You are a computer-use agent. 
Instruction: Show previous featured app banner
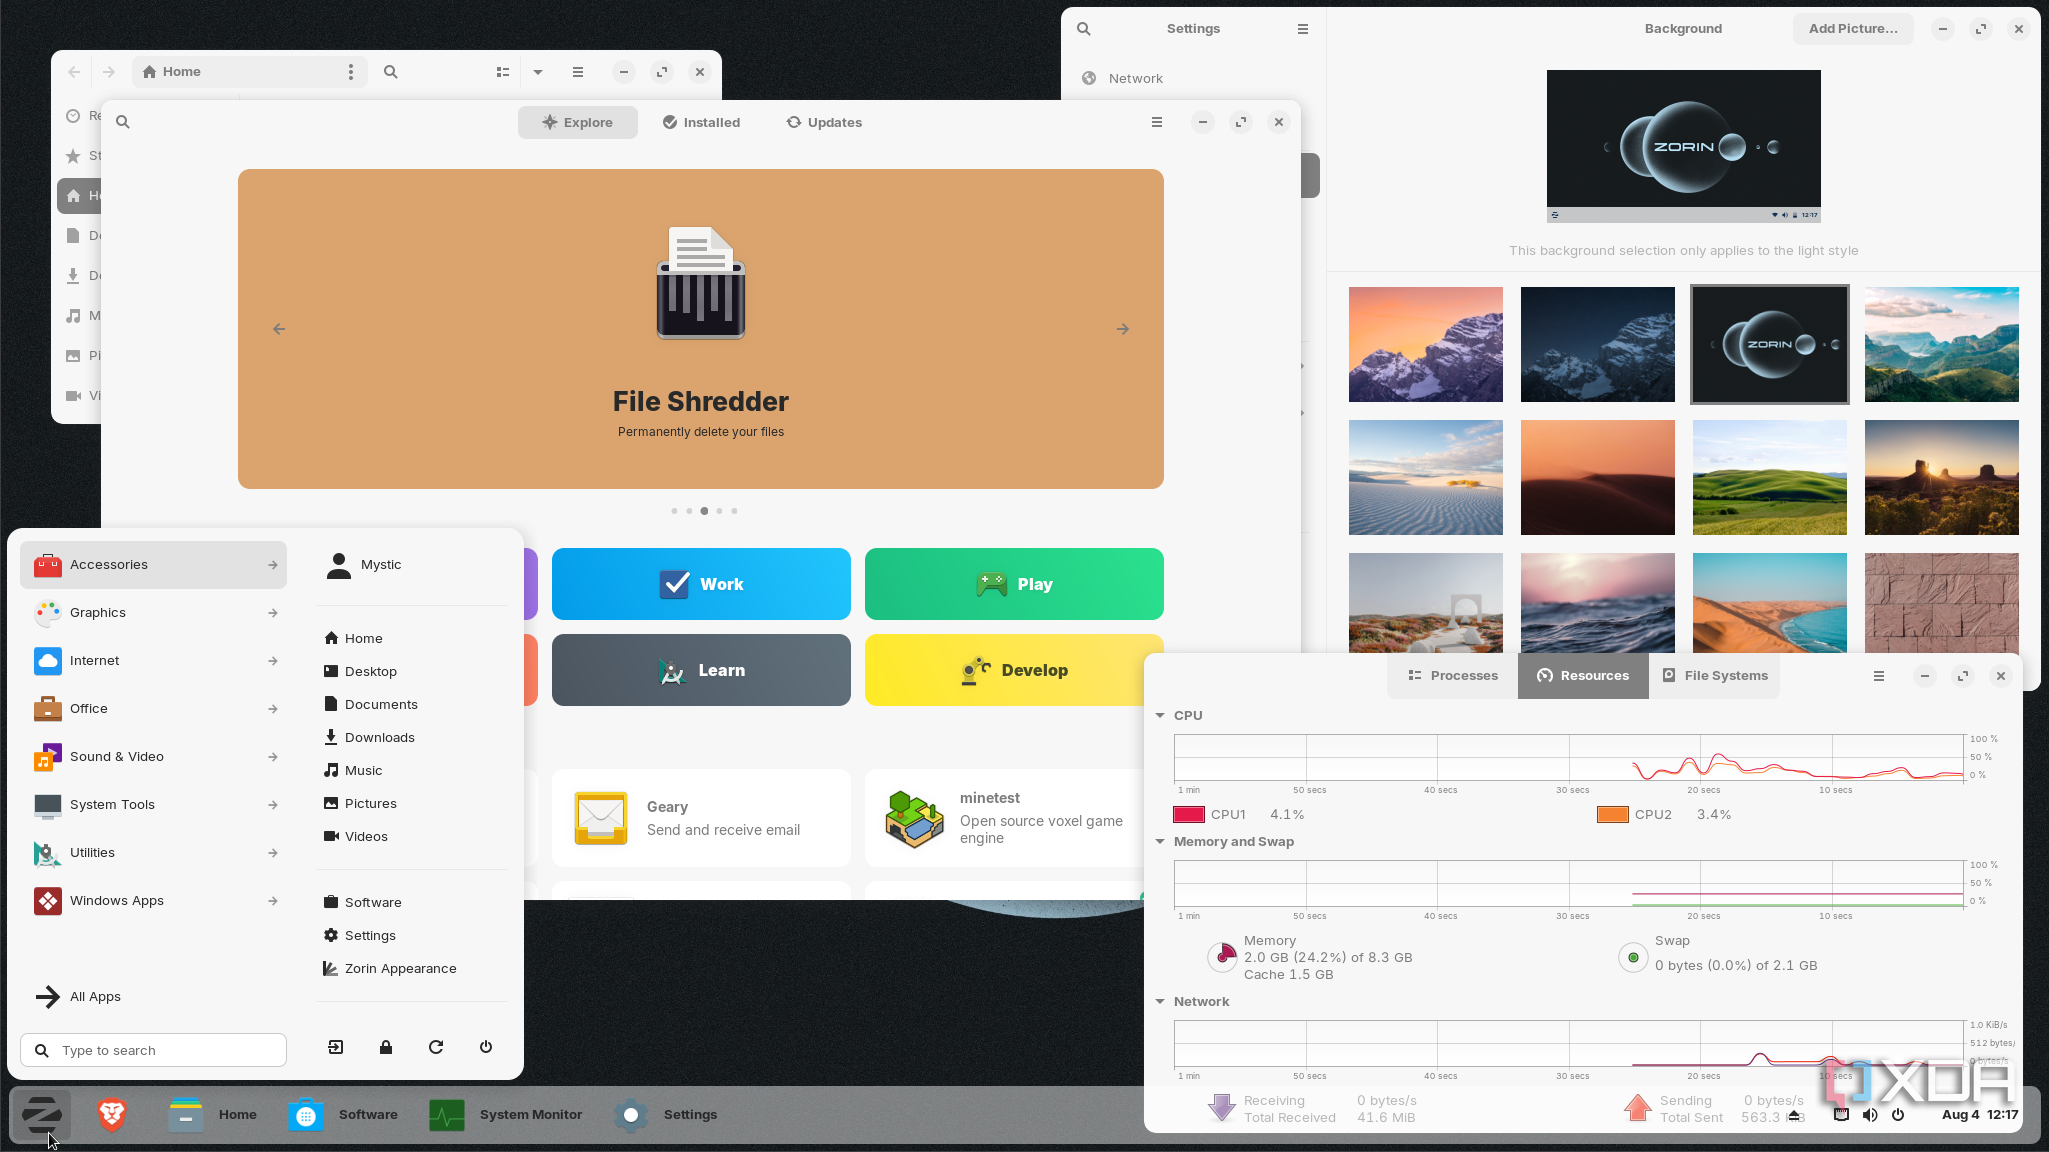point(279,329)
